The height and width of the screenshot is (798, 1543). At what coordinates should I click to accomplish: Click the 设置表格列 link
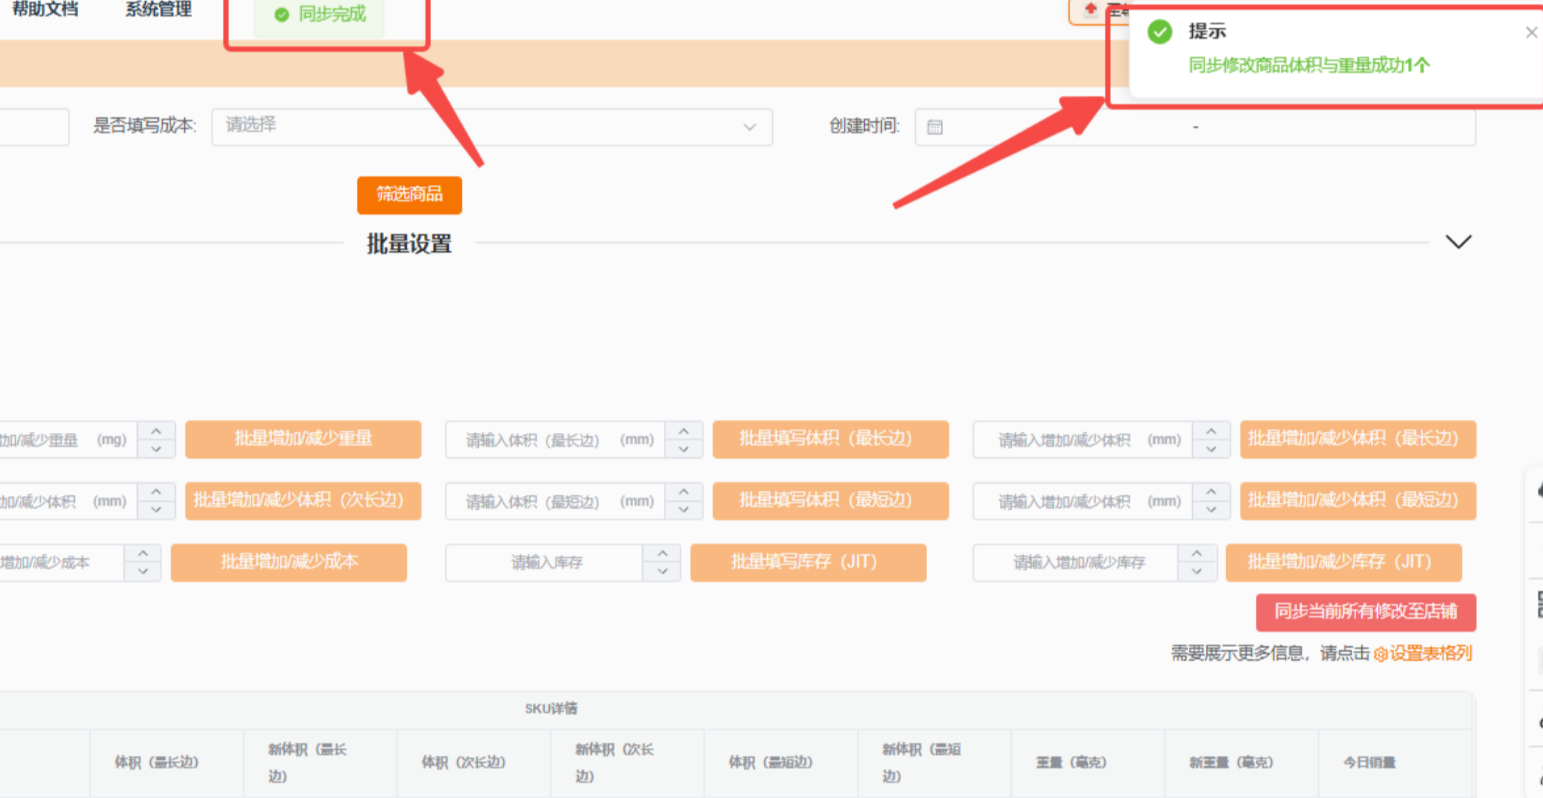coord(1430,654)
